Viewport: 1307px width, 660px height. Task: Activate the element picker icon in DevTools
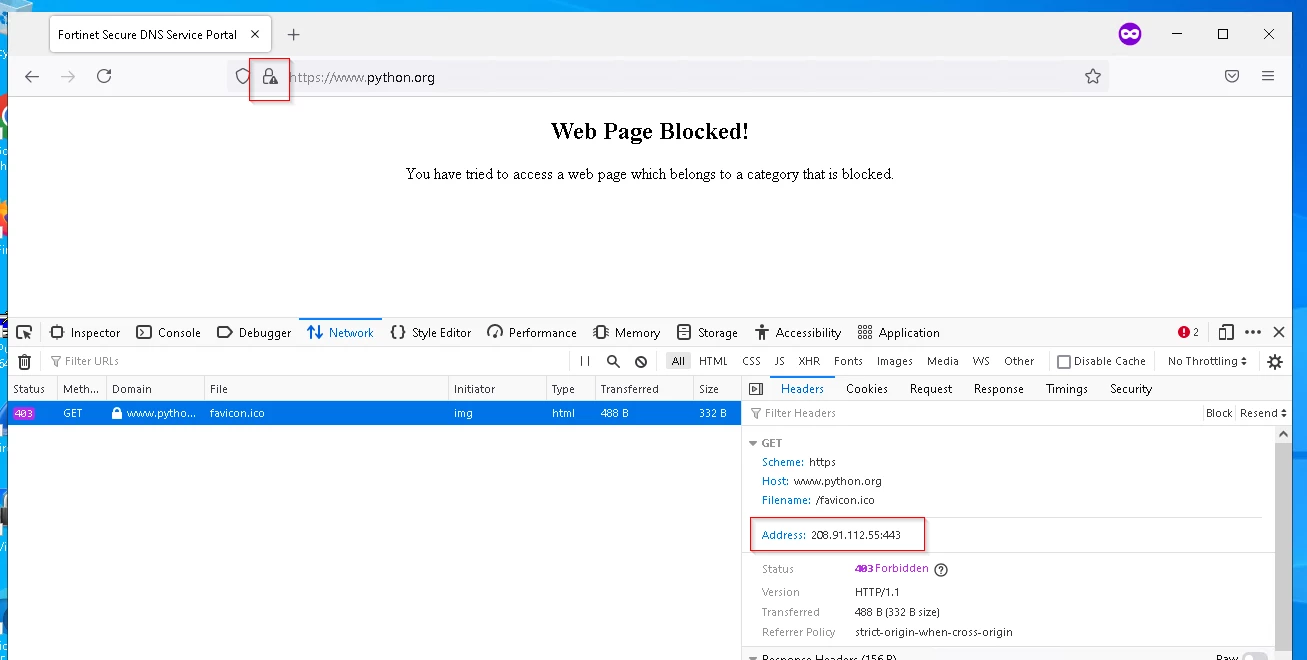[x=24, y=333]
